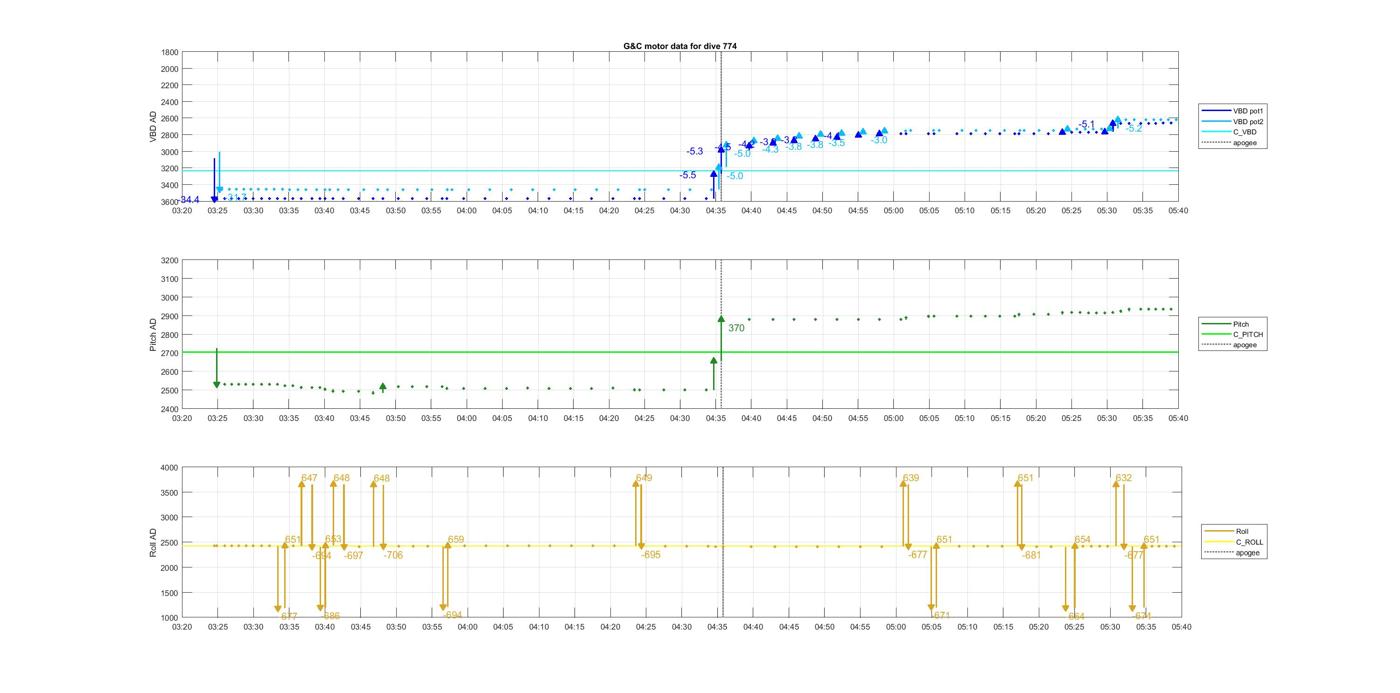
Task: Click the cyan C_VBD line sample in legend
Action: [x=1218, y=132]
